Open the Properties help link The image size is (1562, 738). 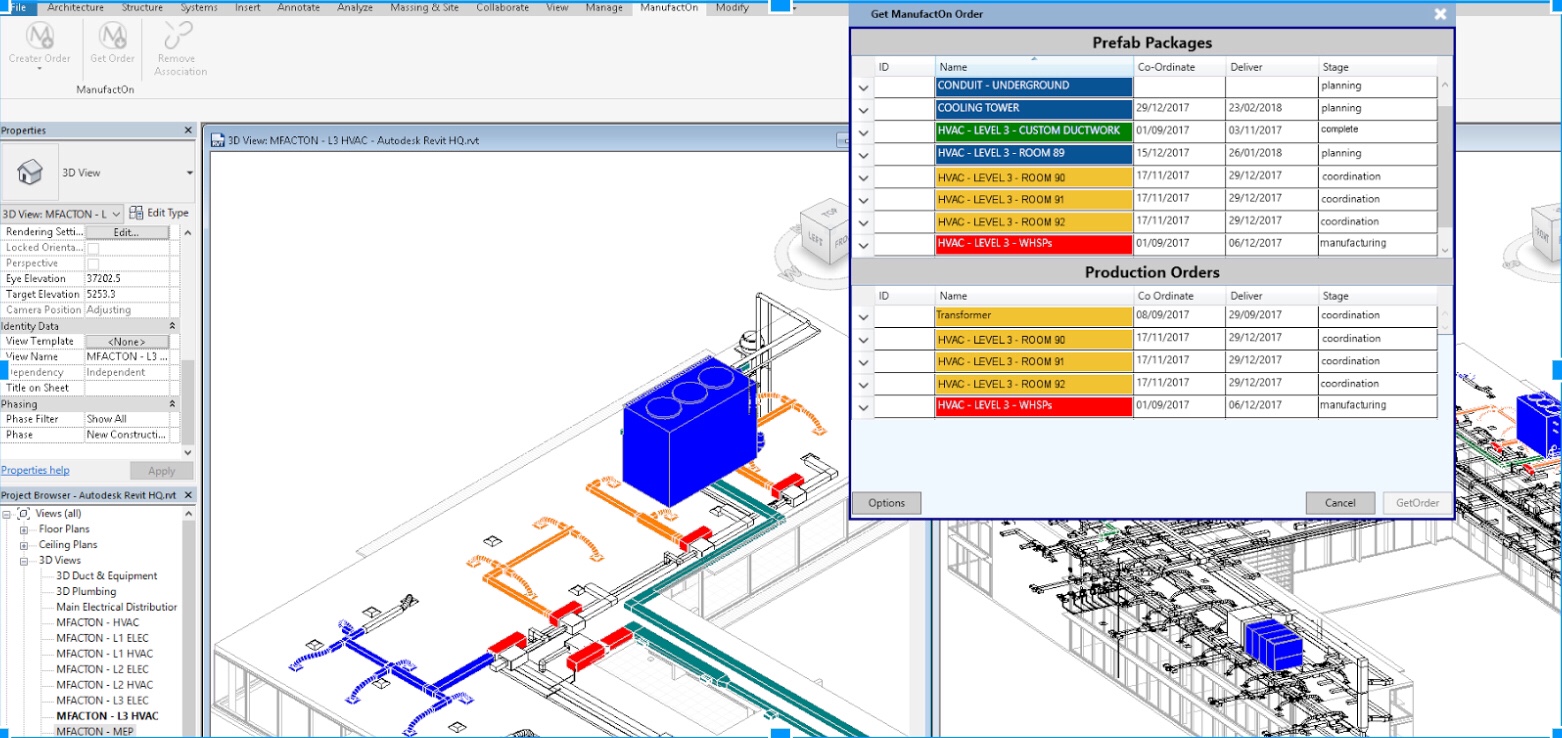point(35,470)
